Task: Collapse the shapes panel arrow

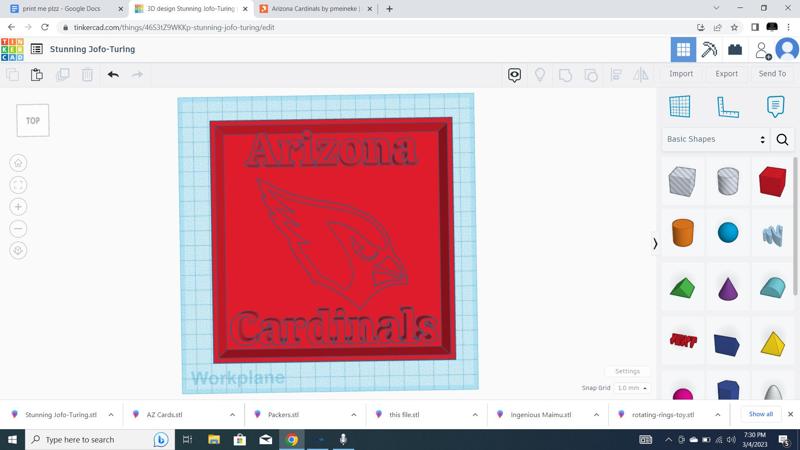Action: click(x=655, y=244)
